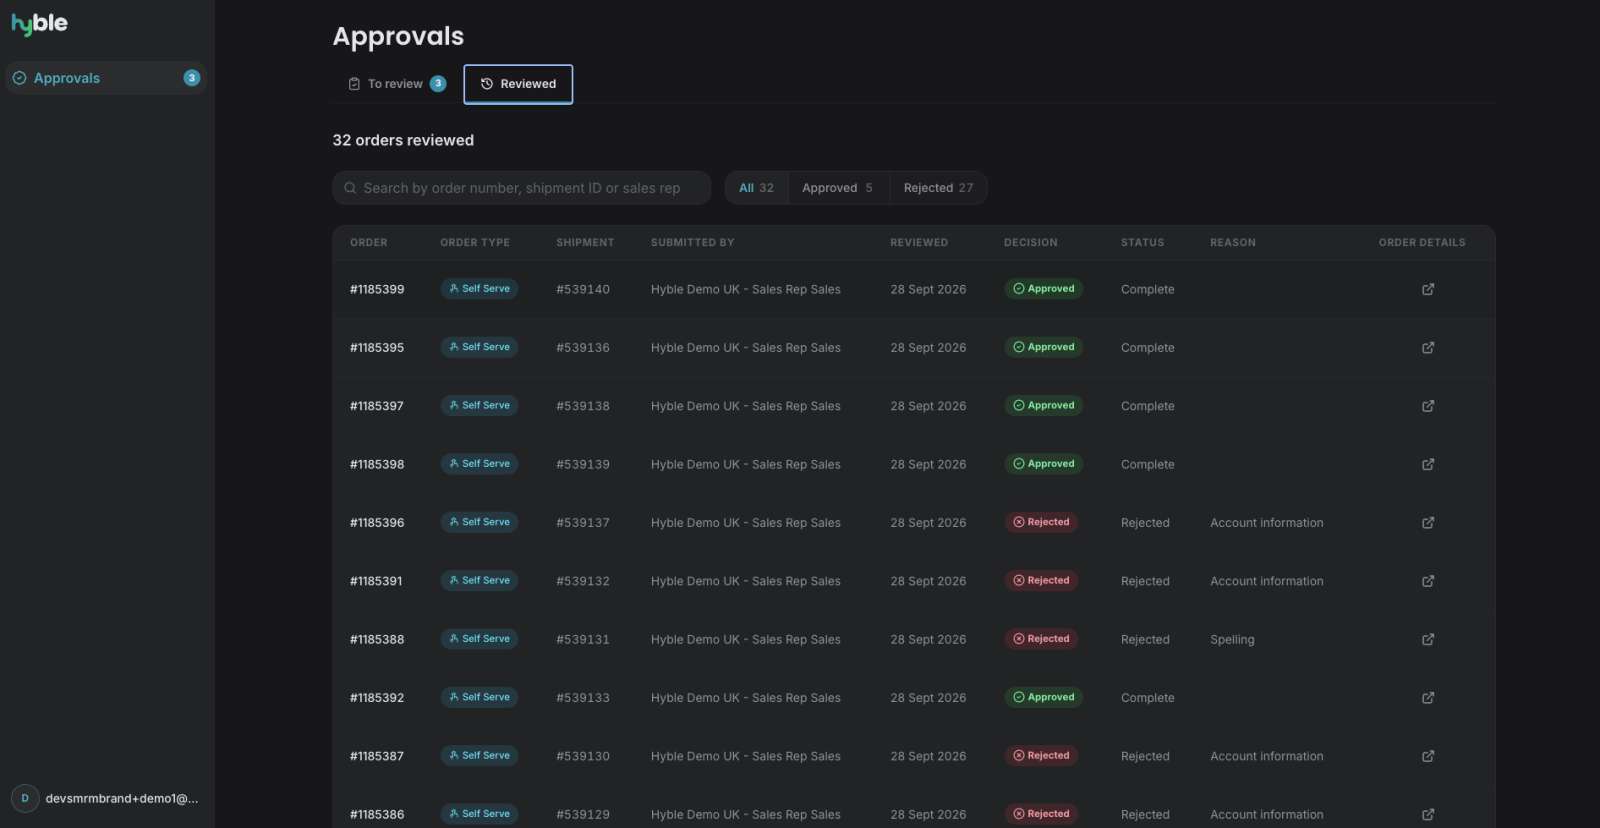
Task: Open order details for #1185392
Action: click(1428, 698)
